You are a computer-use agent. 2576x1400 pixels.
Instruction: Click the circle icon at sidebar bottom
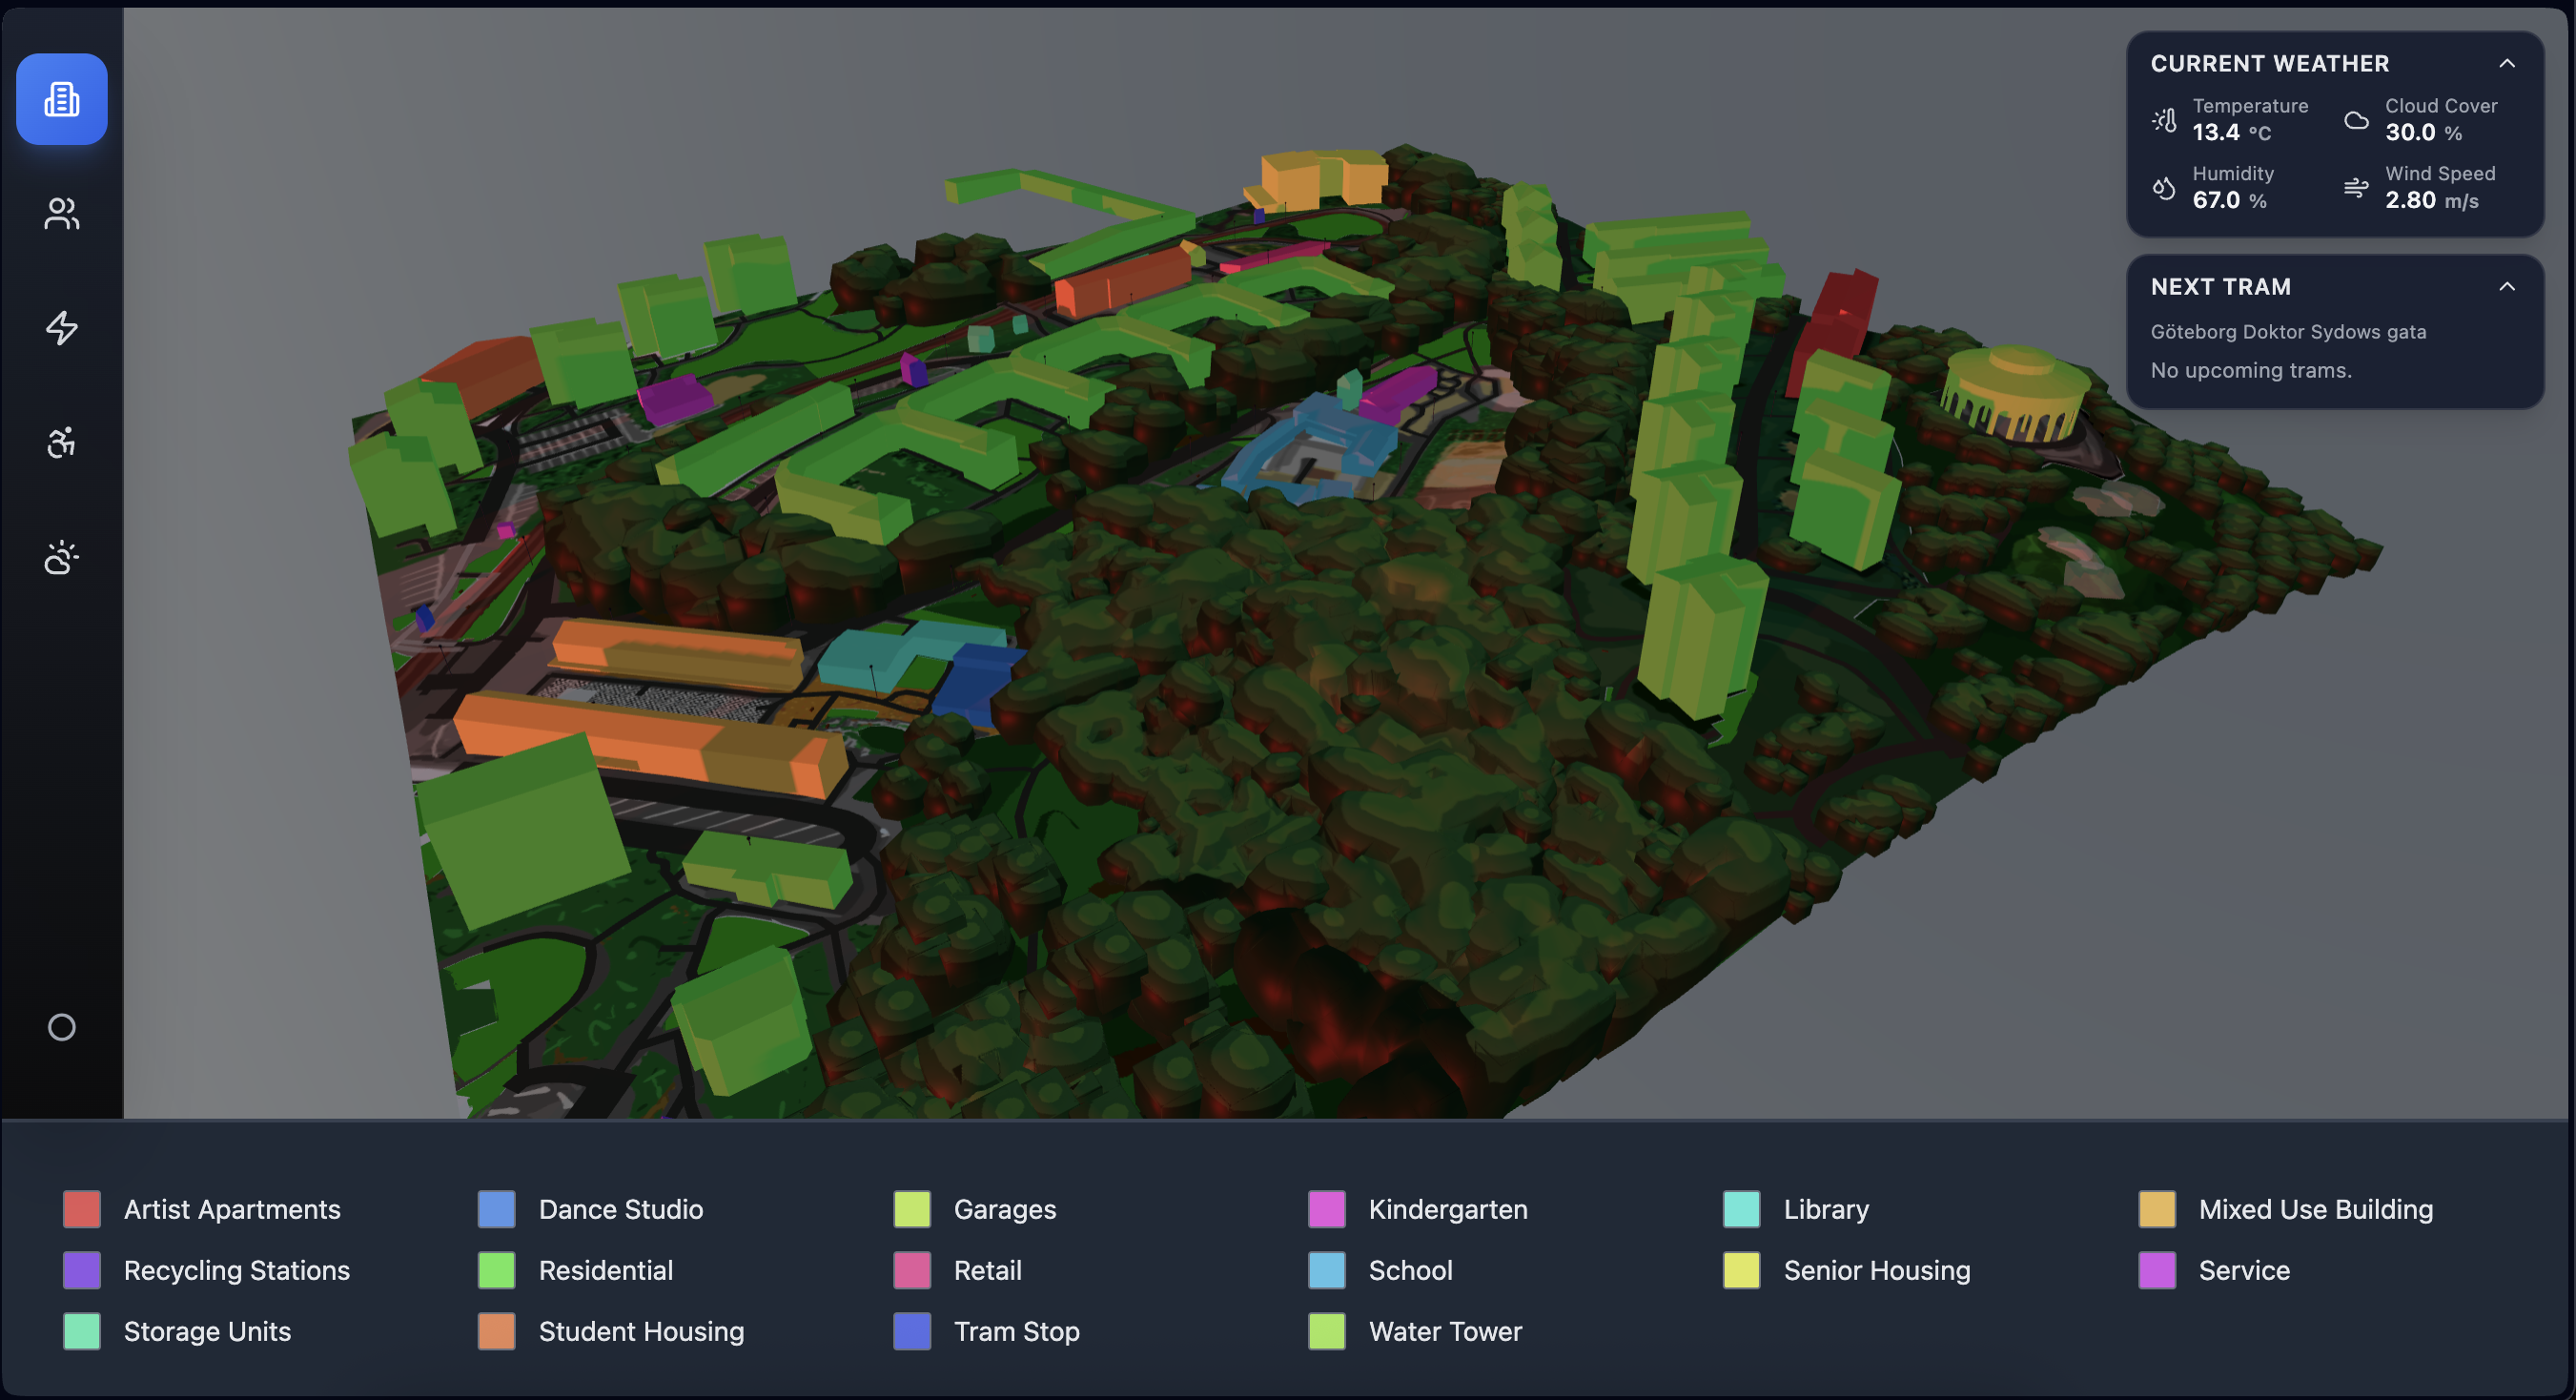(62, 1027)
